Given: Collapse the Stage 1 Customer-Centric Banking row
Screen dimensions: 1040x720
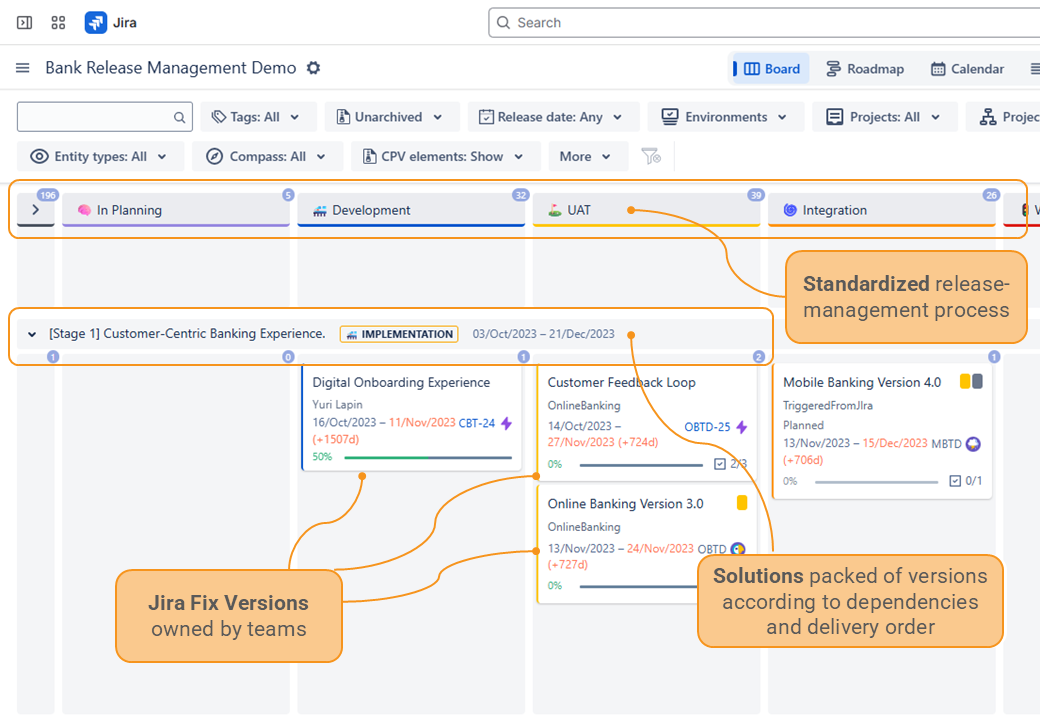Looking at the screenshot, I should point(32,334).
